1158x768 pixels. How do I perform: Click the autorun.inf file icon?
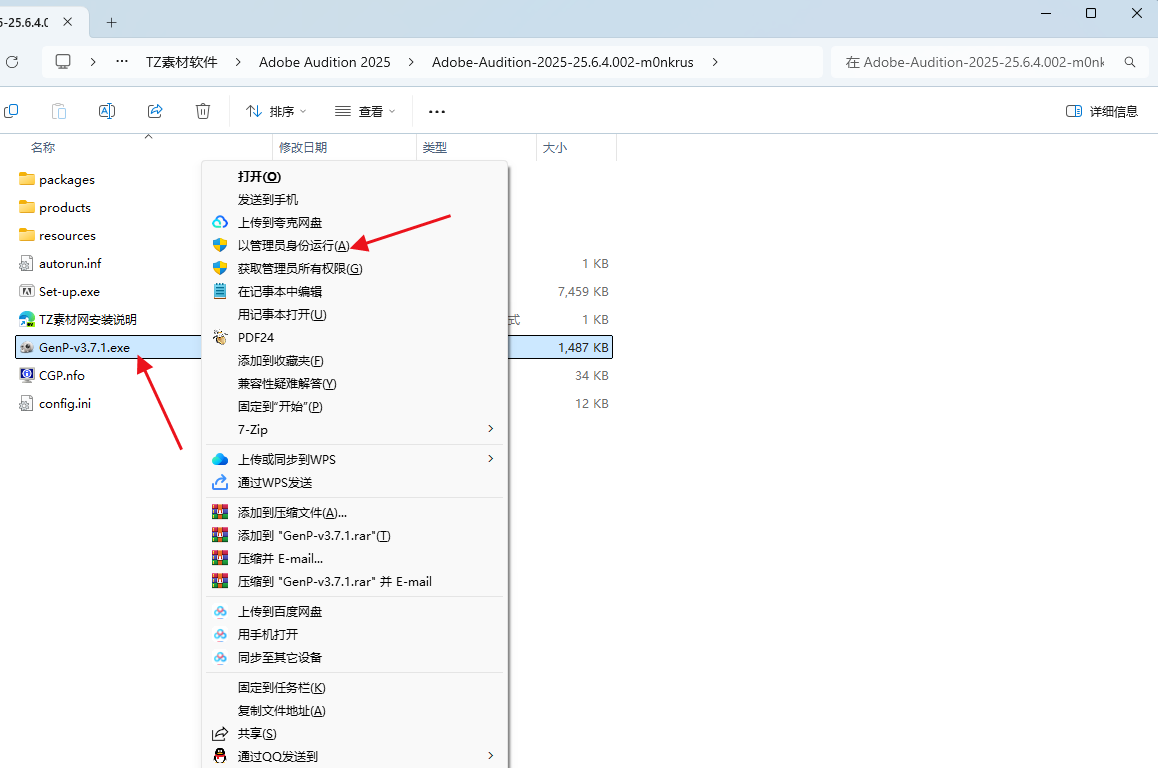[x=27, y=263]
